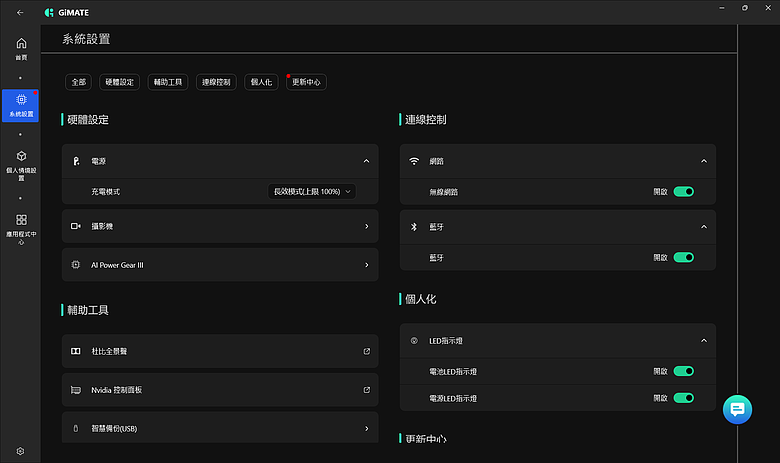Collapse the 藍牙 section chevron
This screenshot has width=780, height=463.
[704, 227]
